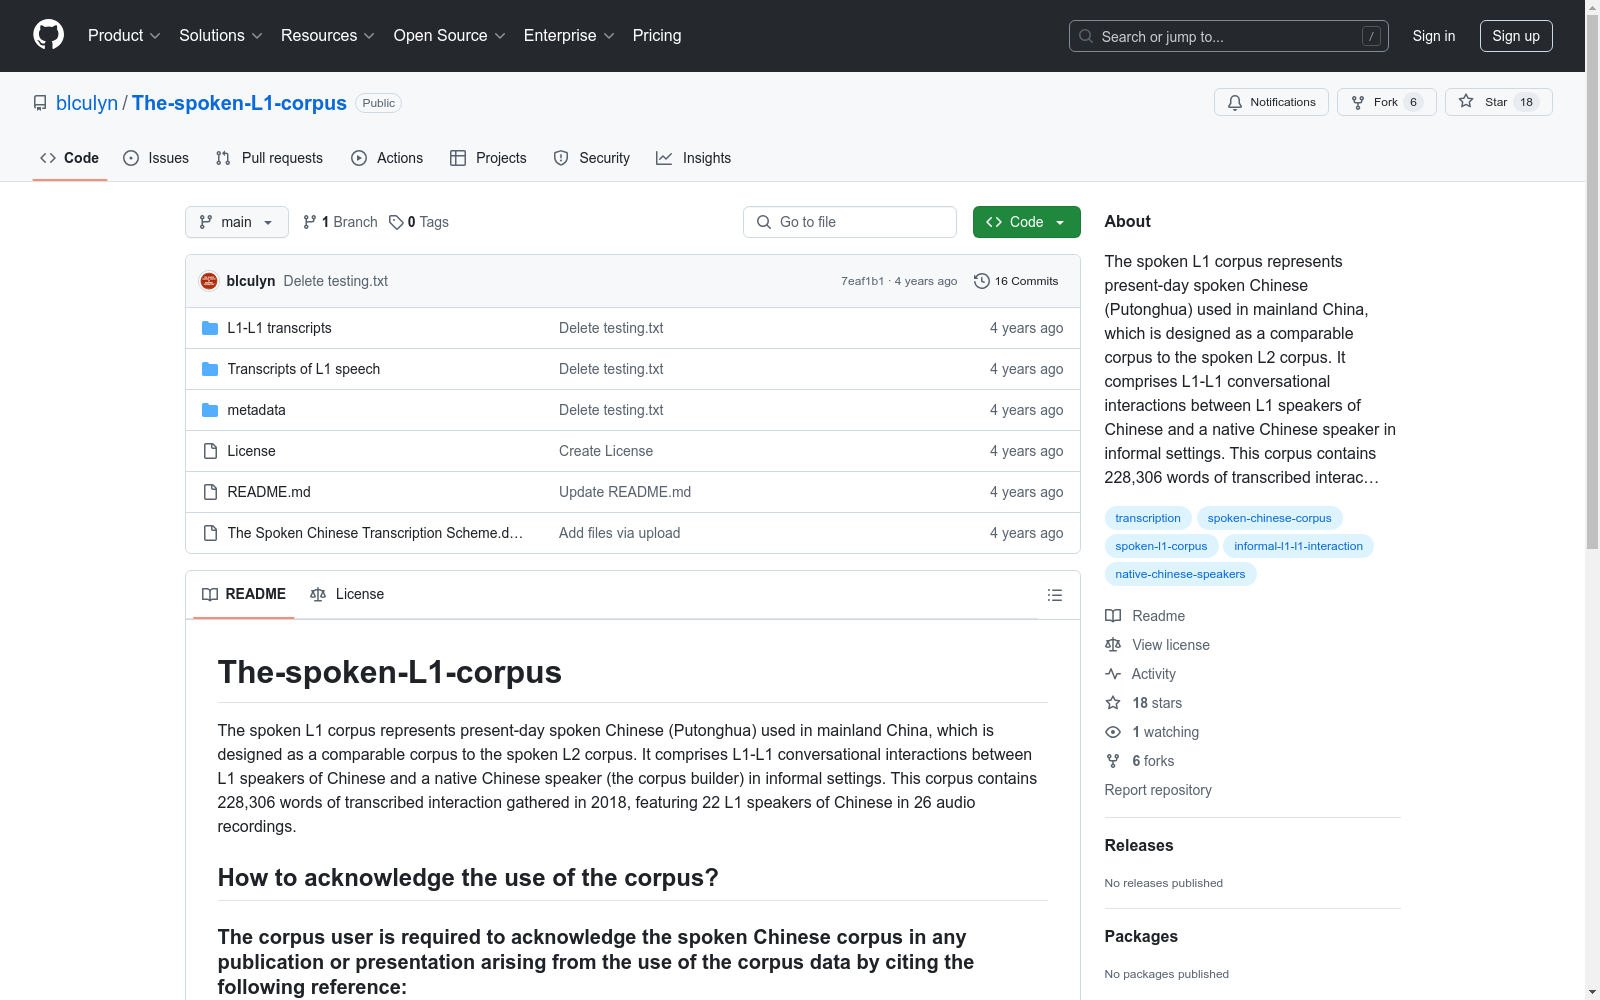Click the Sign up button

[x=1516, y=36]
